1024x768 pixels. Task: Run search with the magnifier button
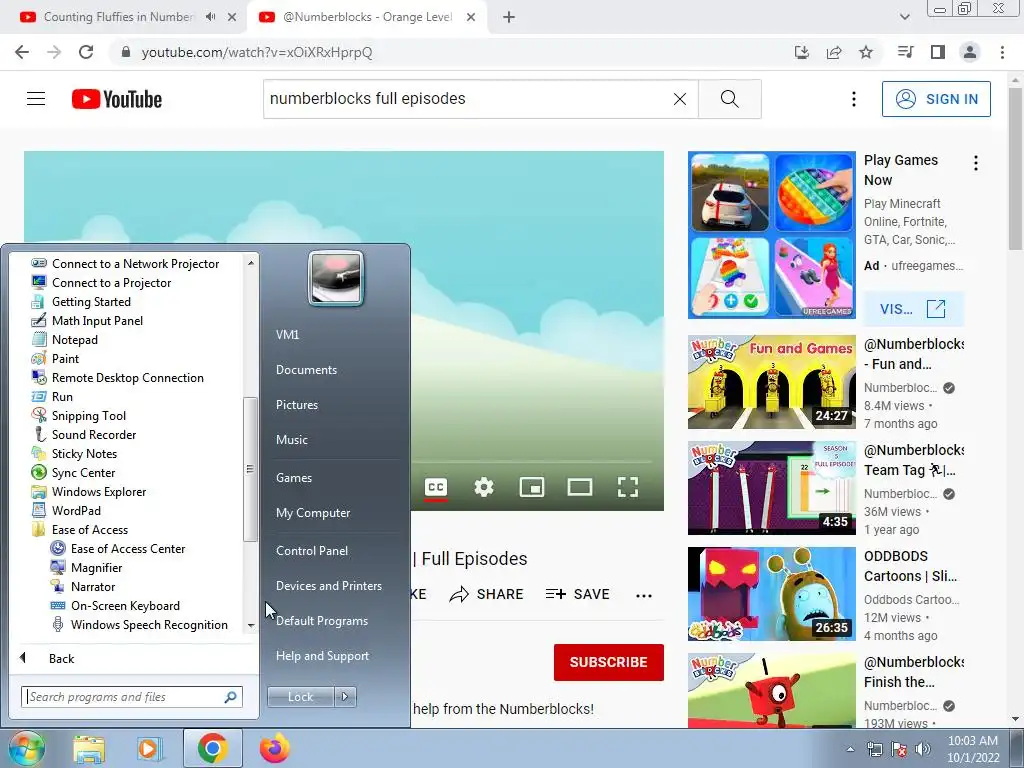[729, 99]
